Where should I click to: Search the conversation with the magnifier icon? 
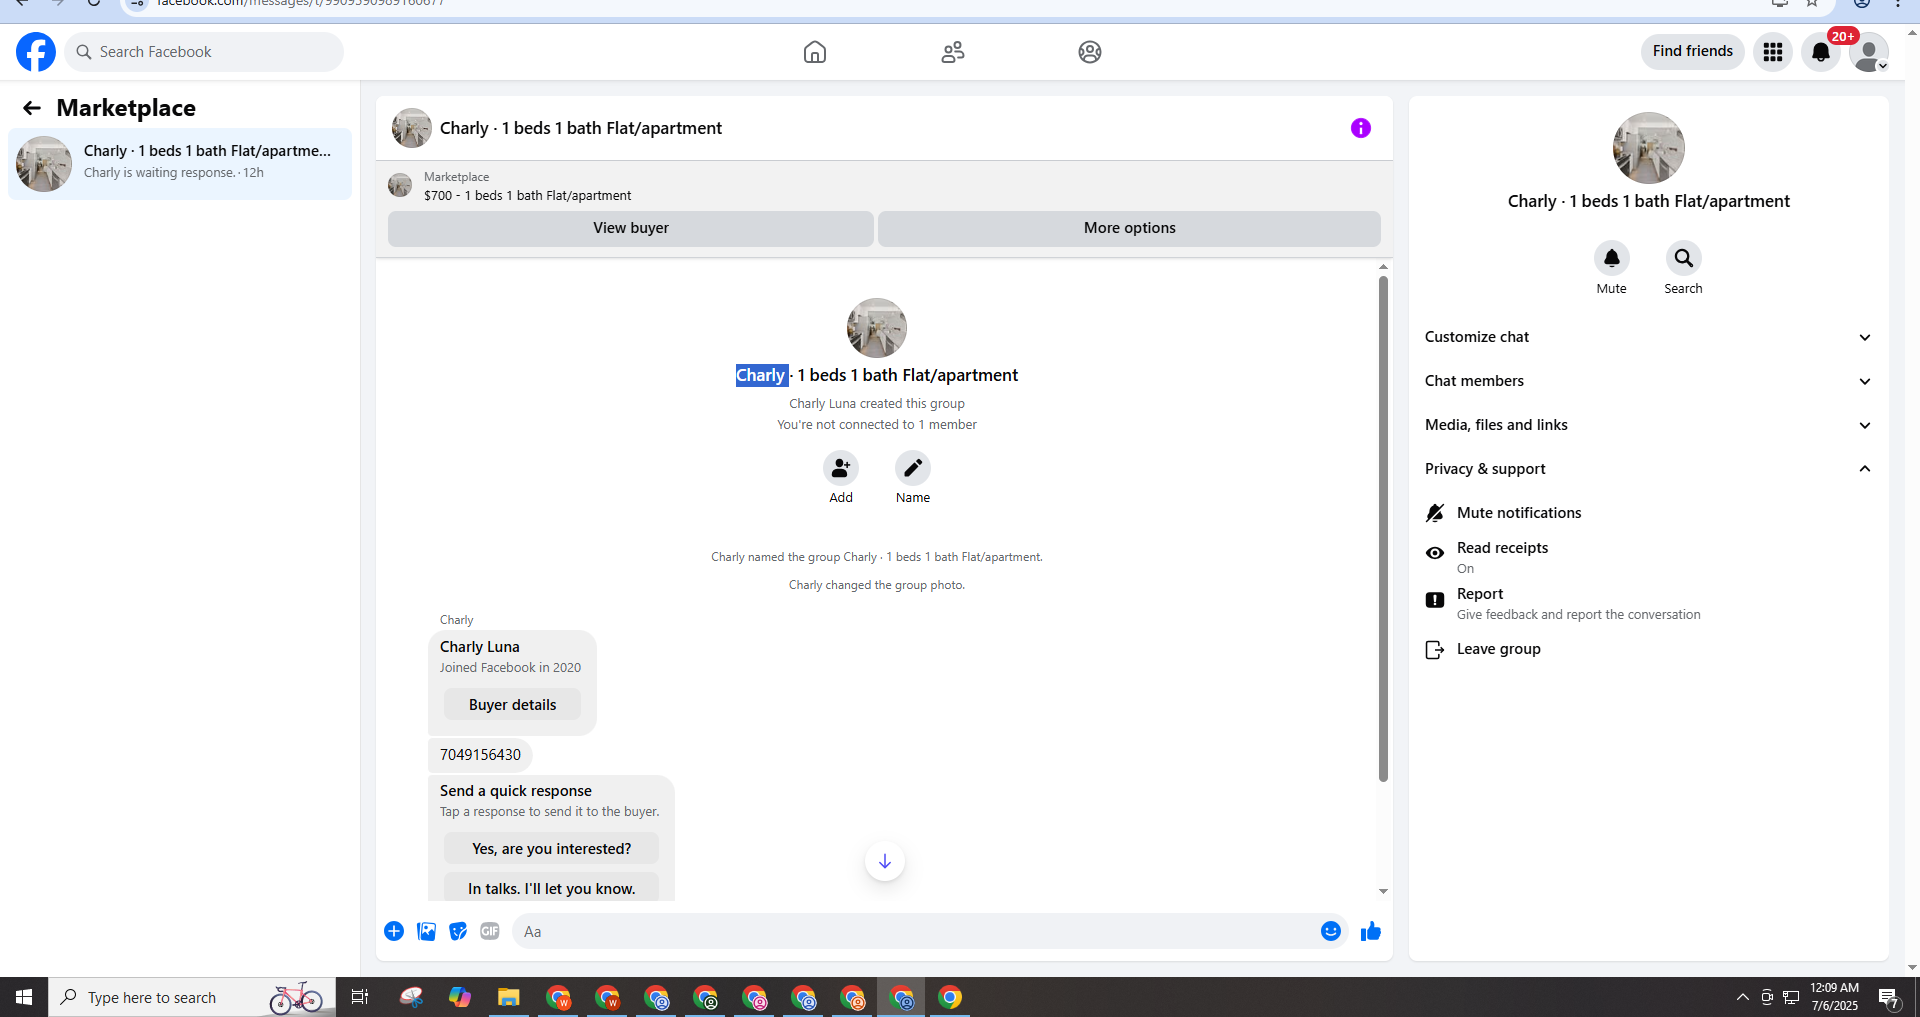point(1684,258)
